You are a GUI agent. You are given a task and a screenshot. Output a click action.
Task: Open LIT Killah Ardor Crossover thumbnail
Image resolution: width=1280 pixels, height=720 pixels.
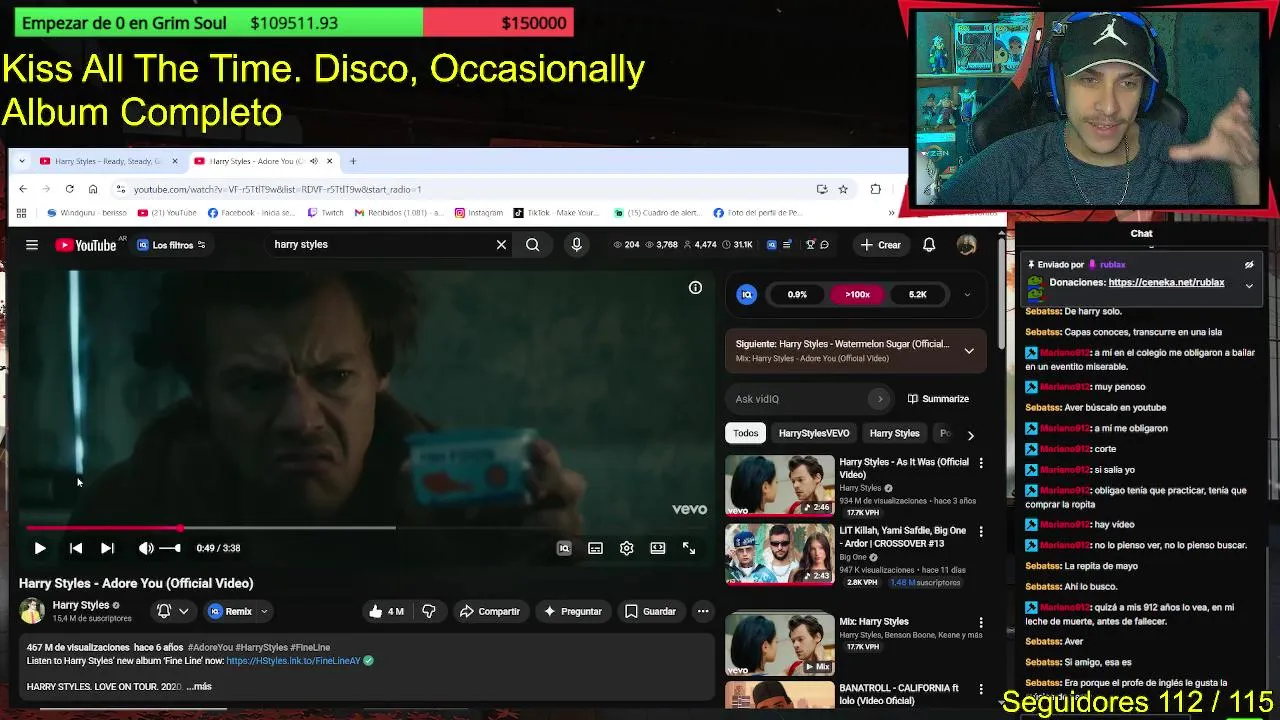(779, 553)
